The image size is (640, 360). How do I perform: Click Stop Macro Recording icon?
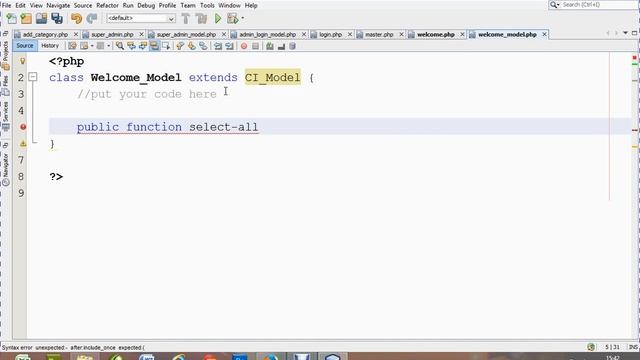[x=256, y=46]
